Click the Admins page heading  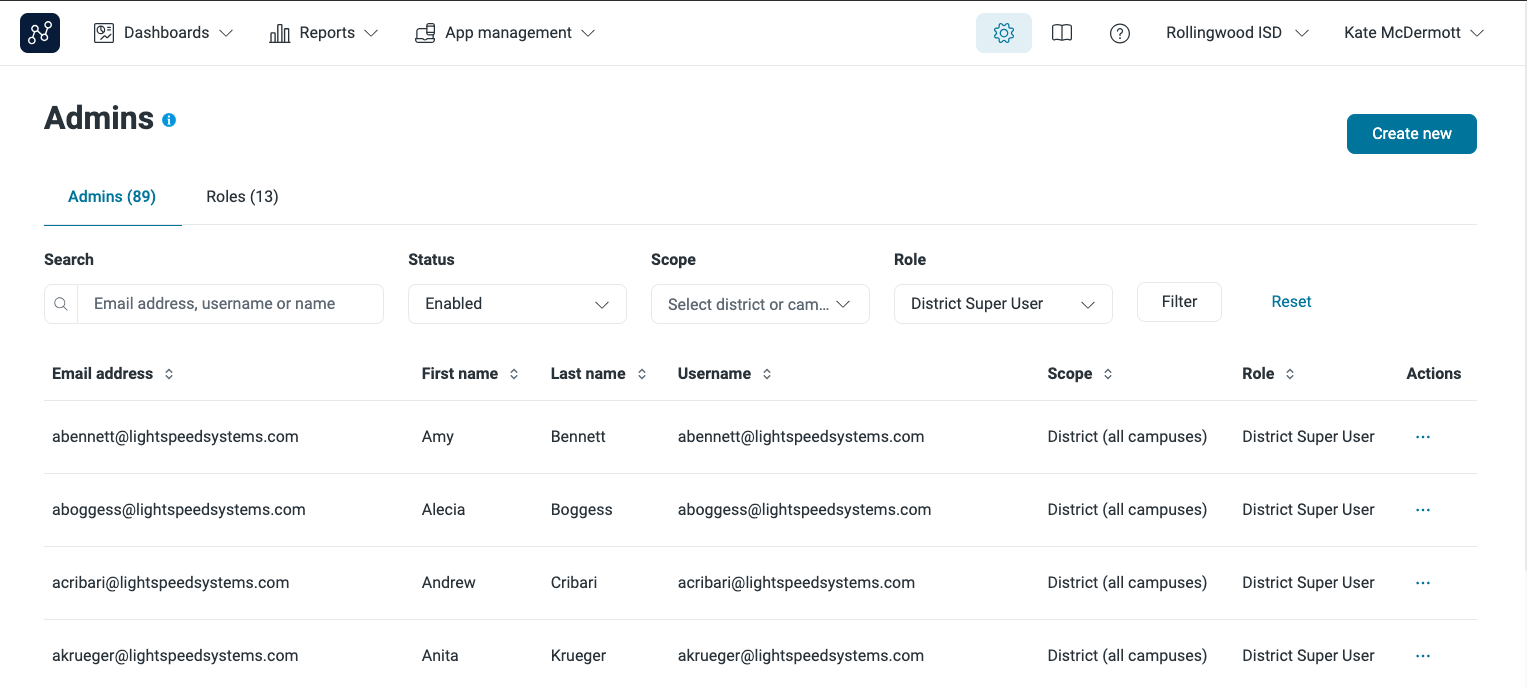click(x=99, y=118)
